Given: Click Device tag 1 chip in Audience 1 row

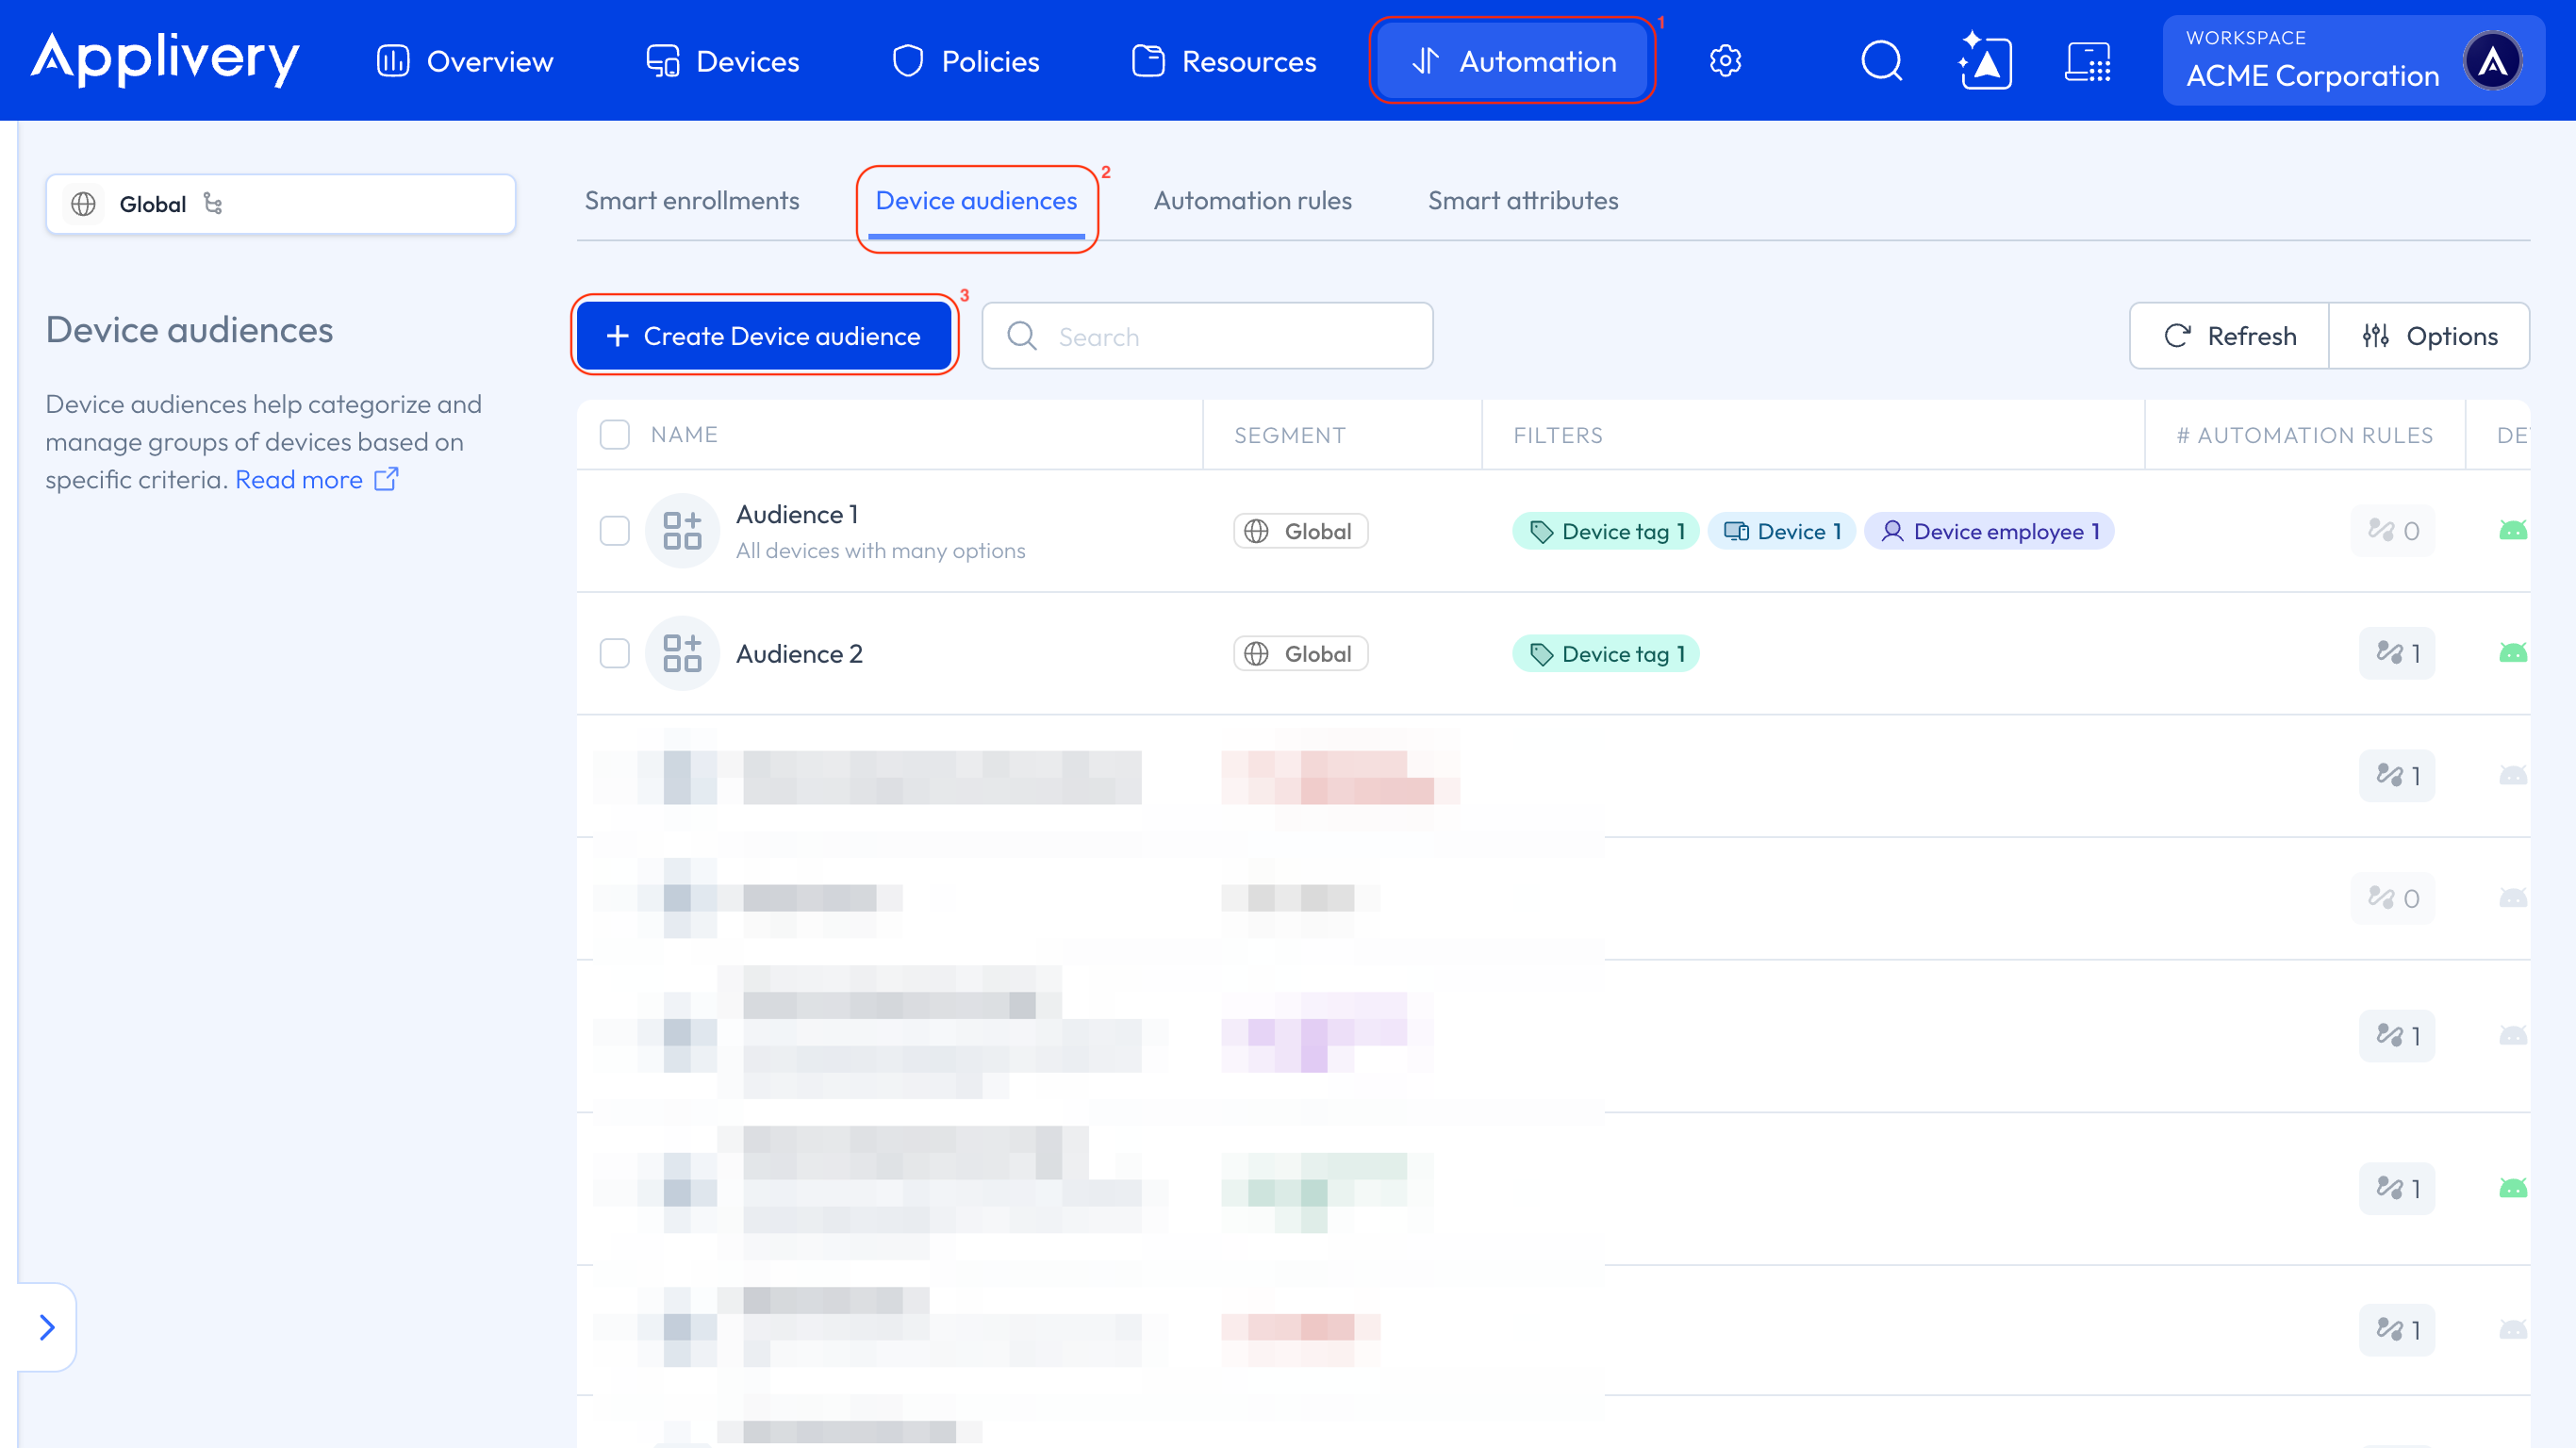Looking at the screenshot, I should tap(1606, 531).
